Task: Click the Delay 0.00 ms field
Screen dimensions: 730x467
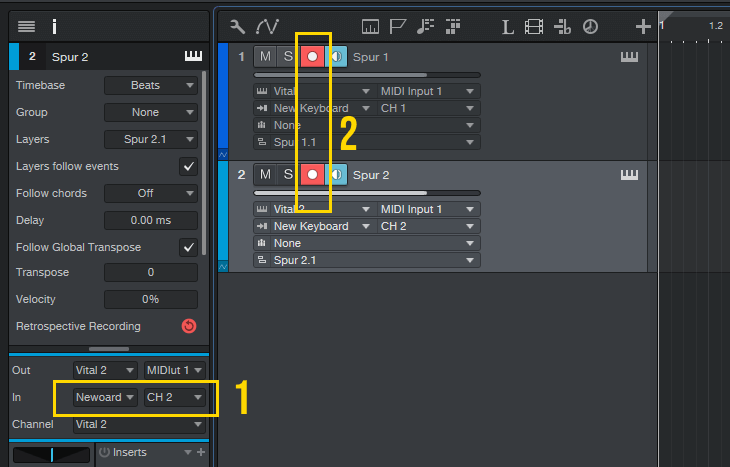Action: point(151,220)
